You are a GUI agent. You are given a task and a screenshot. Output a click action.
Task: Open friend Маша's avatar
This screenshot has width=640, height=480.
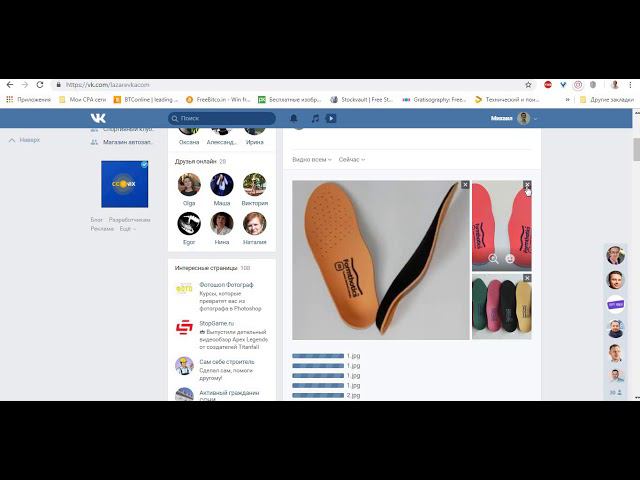(x=222, y=184)
